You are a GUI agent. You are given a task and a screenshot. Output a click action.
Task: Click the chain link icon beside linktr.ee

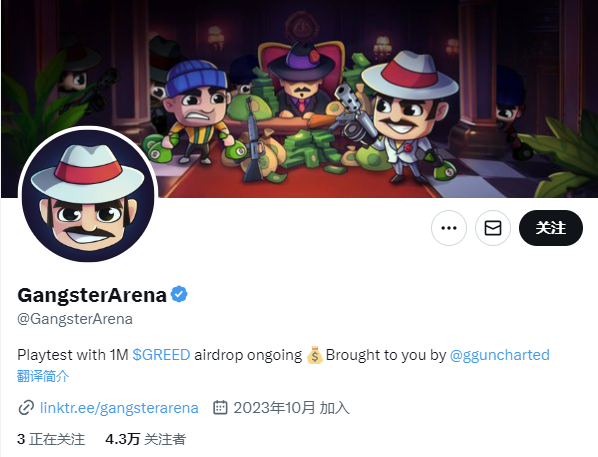[x=26, y=408]
